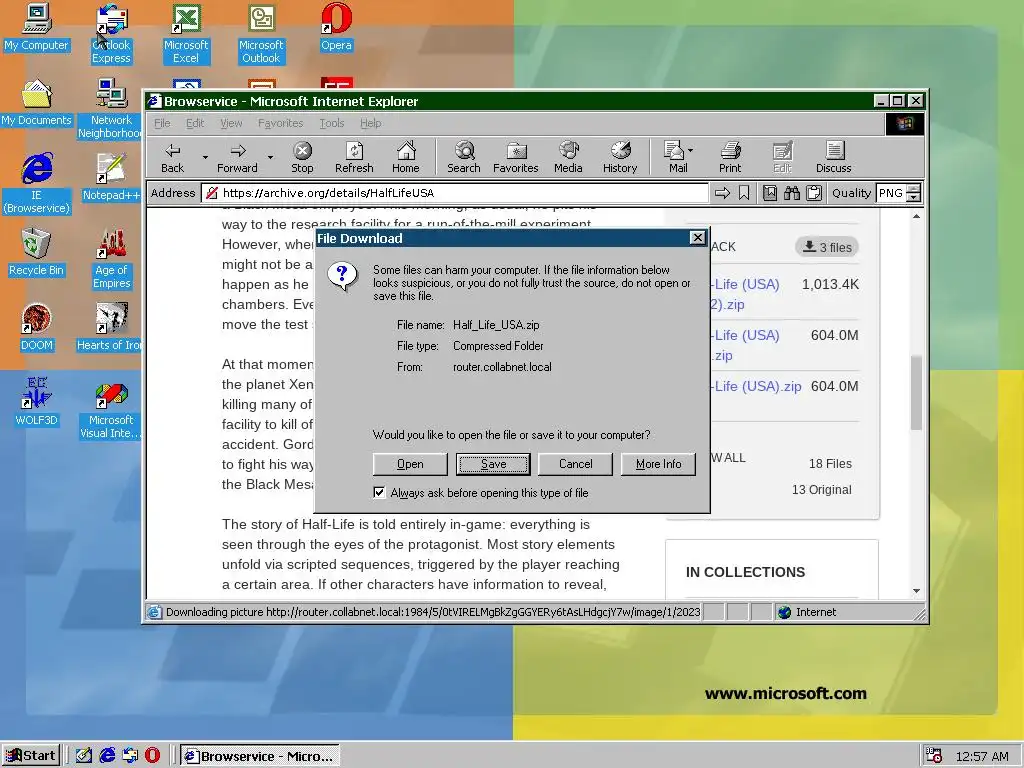Screen dimensions: 1024x768
Task: Open the File menu
Action: coord(162,123)
